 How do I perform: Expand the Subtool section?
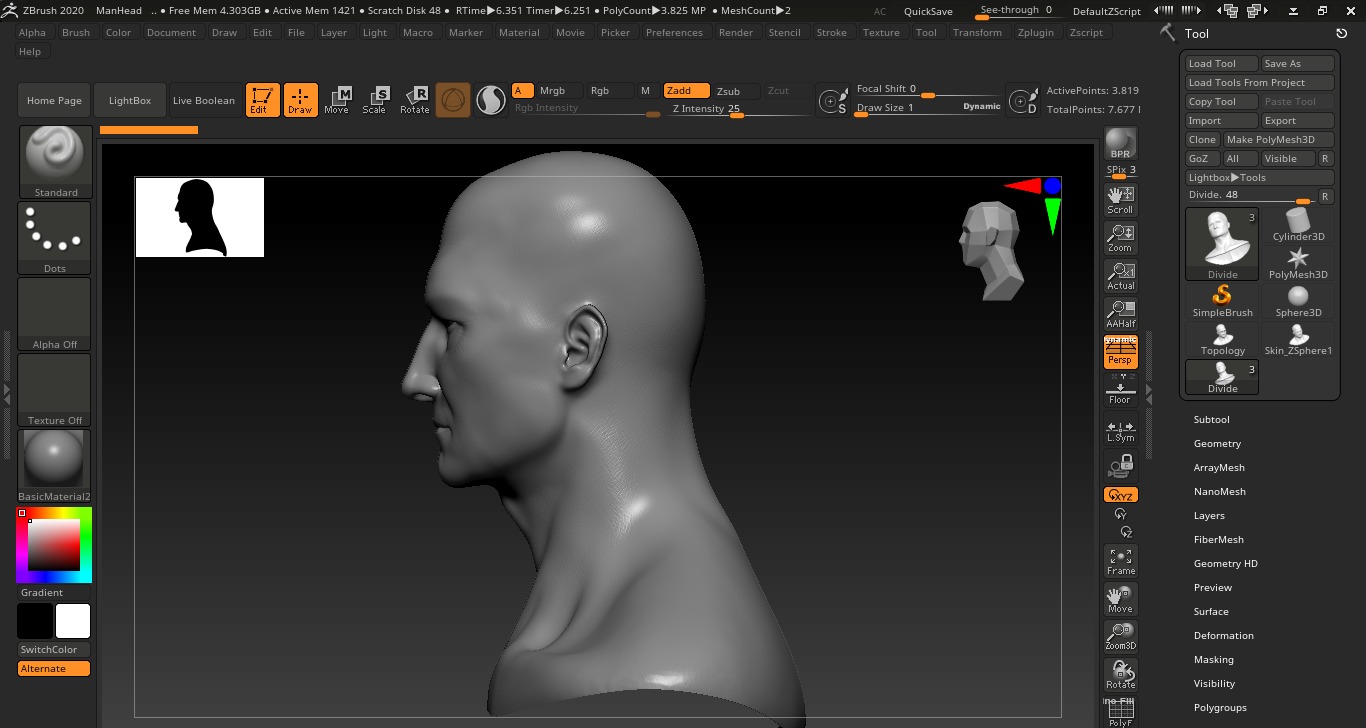click(x=1211, y=420)
